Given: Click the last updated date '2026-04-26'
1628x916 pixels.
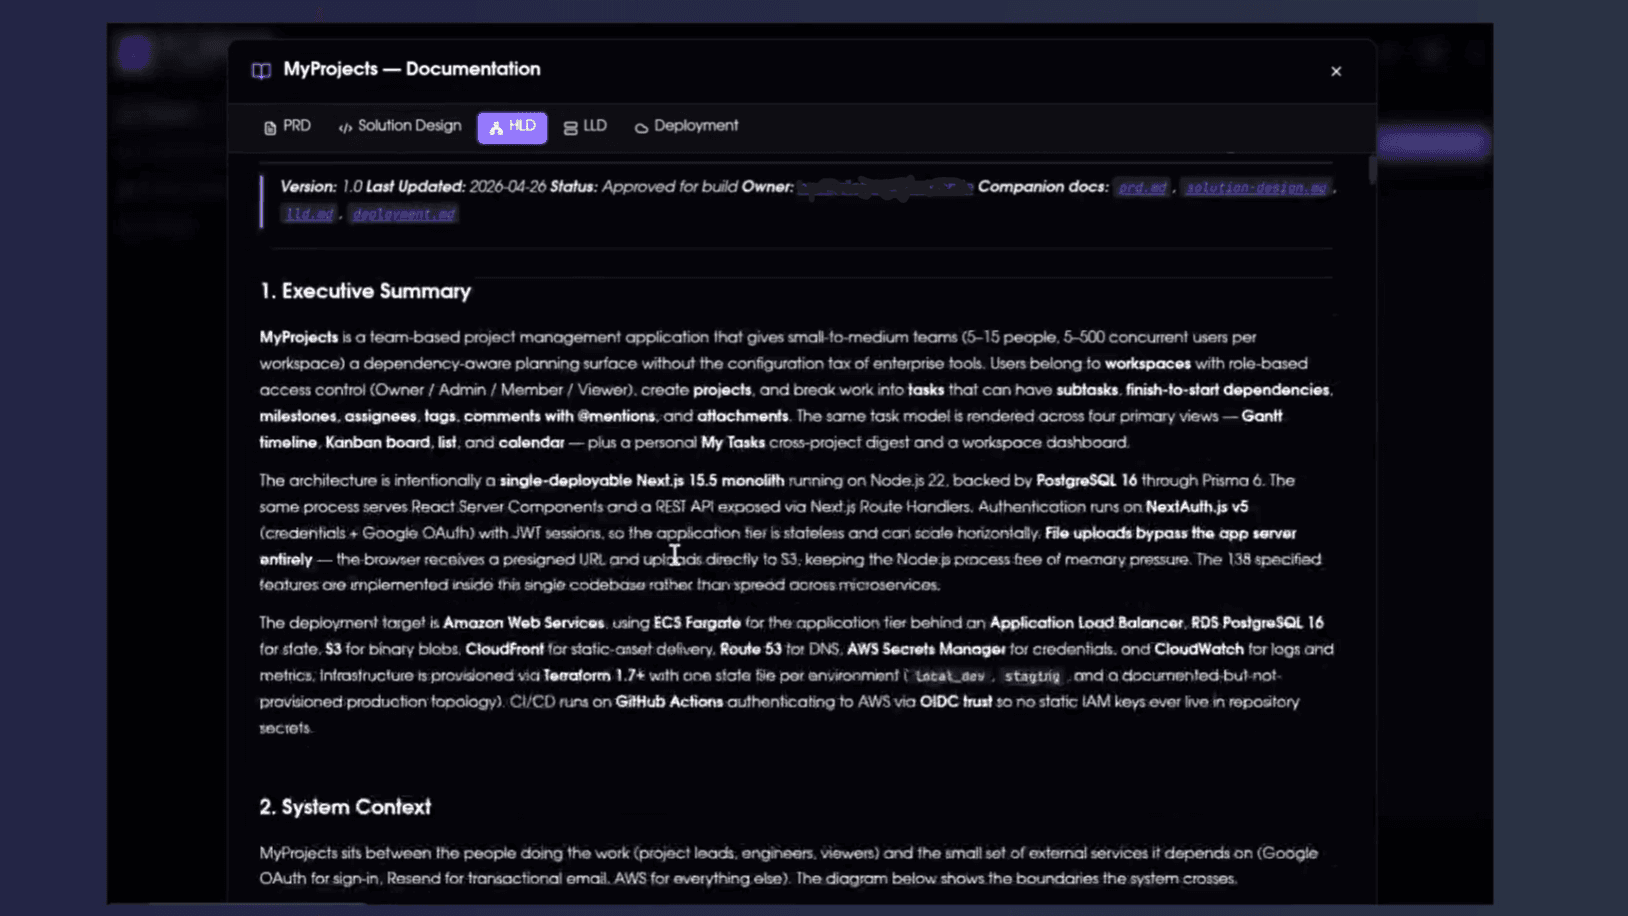Looking at the screenshot, I should click(x=508, y=187).
